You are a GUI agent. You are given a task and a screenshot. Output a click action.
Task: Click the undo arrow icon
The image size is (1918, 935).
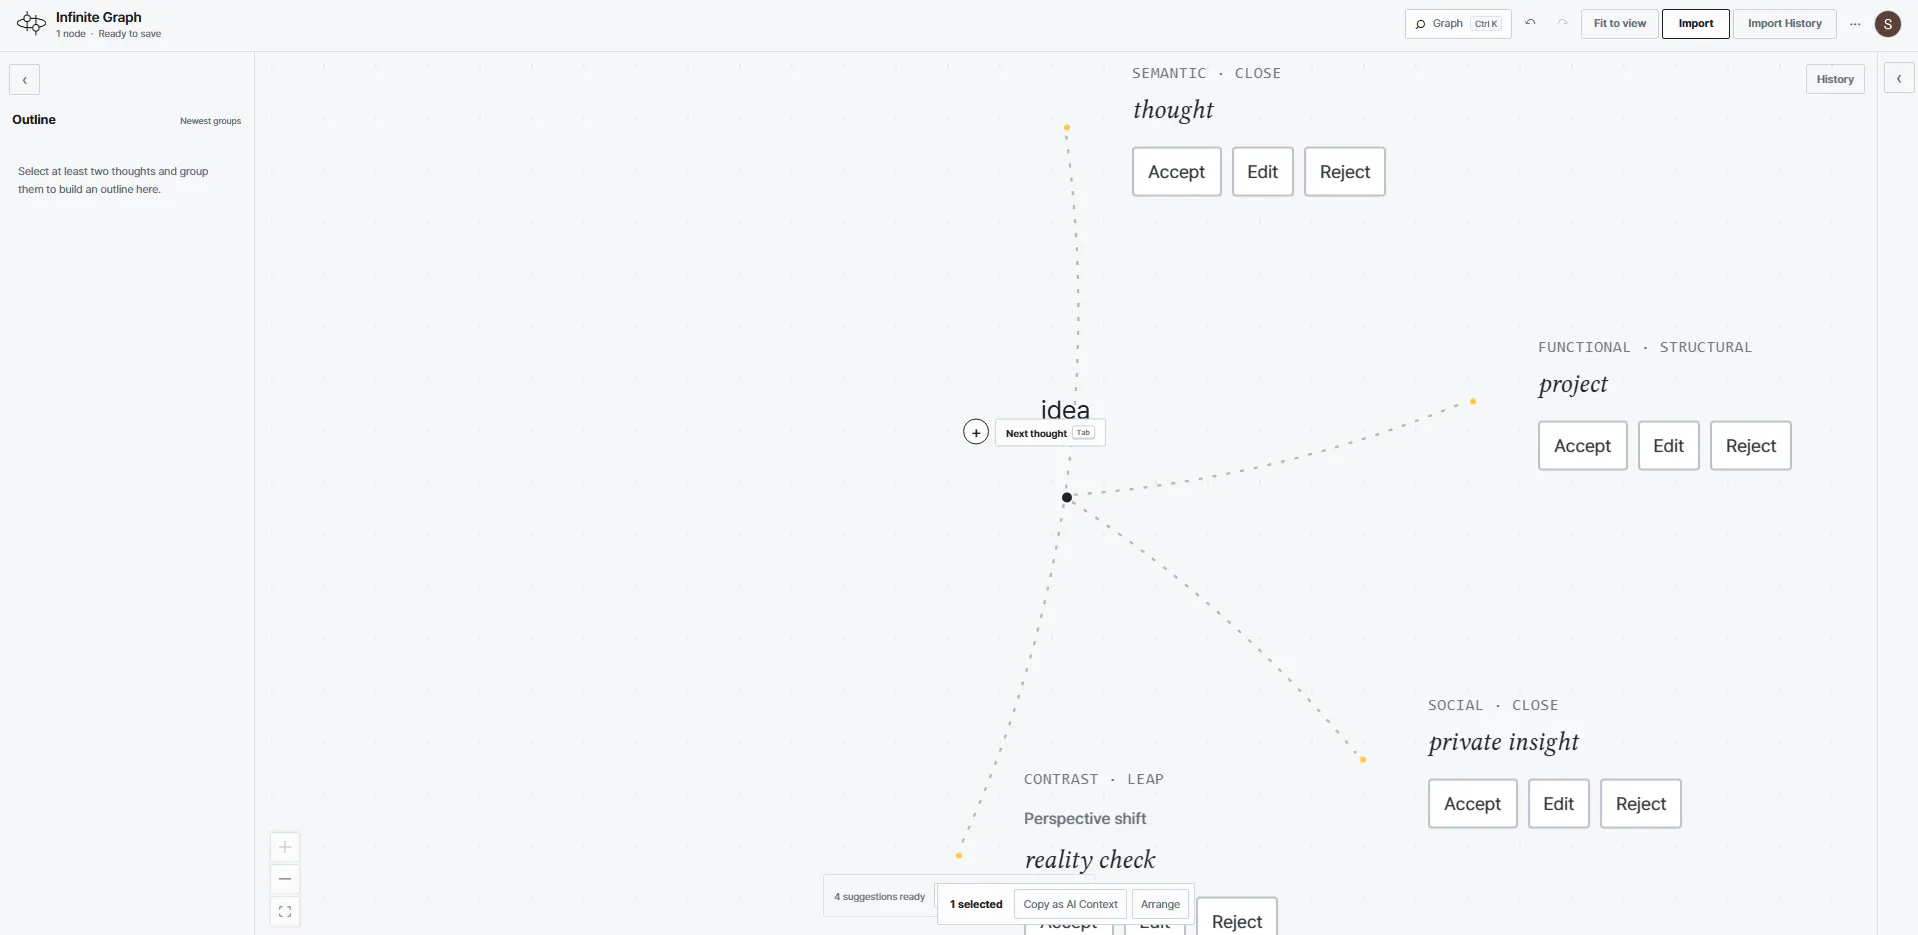[1530, 23]
